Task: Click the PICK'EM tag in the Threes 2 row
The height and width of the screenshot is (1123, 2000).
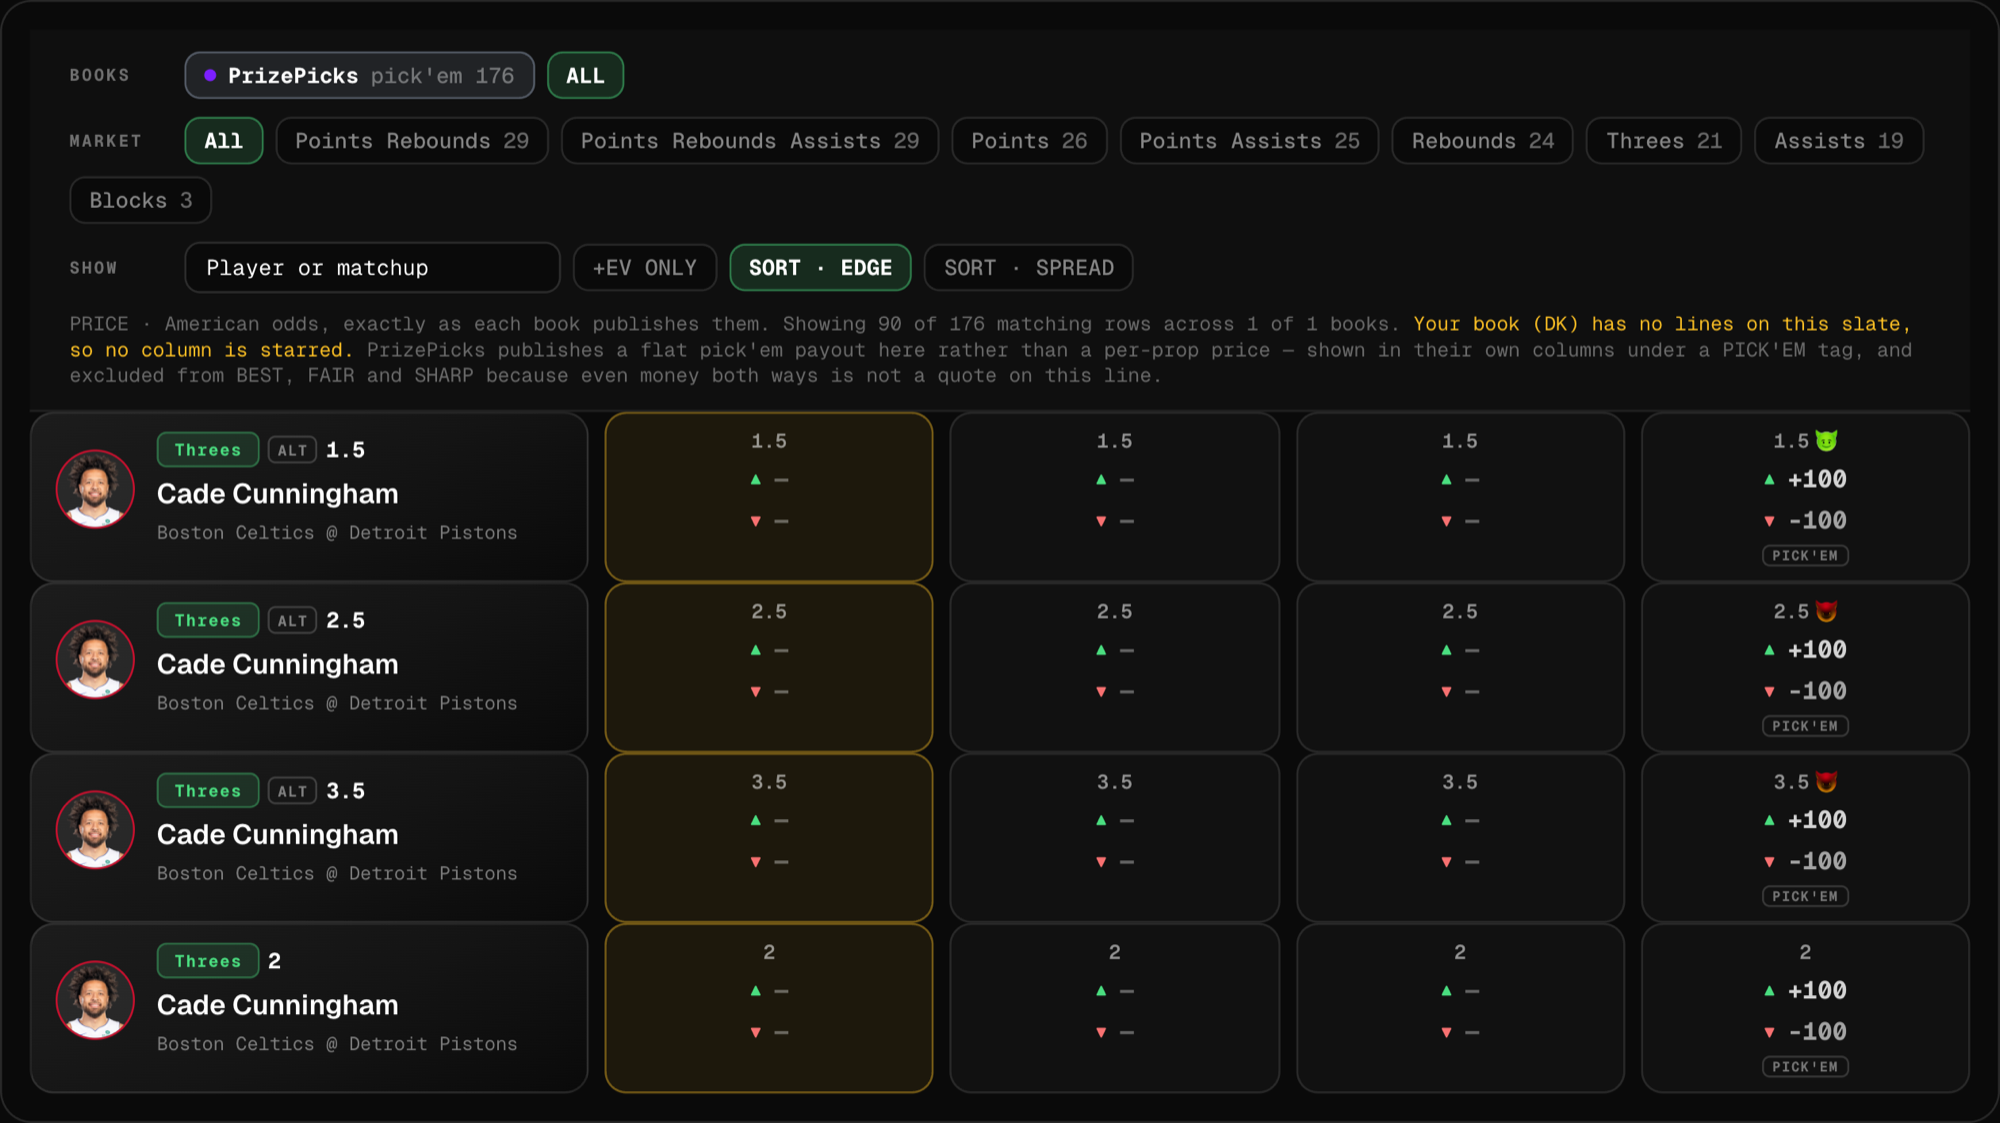Action: pyautogui.click(x=1805, y=1067)
